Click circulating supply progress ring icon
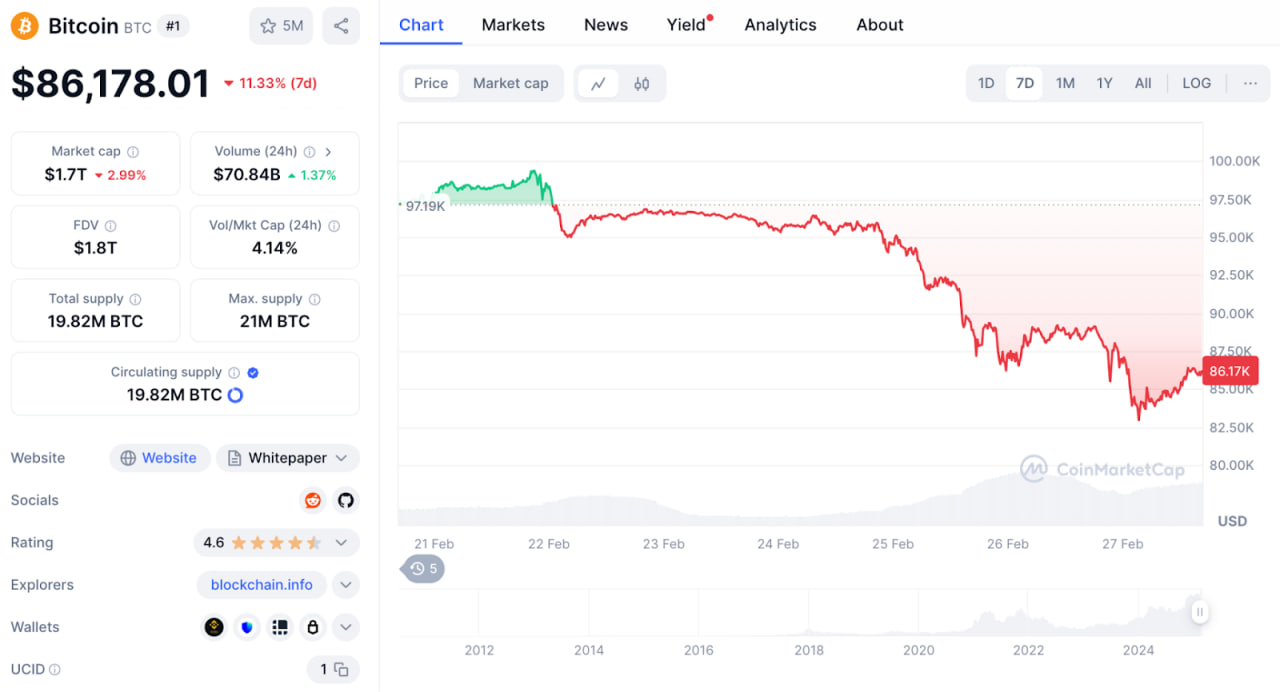The height and width of the screenshot is (692, 1280). 235,395
